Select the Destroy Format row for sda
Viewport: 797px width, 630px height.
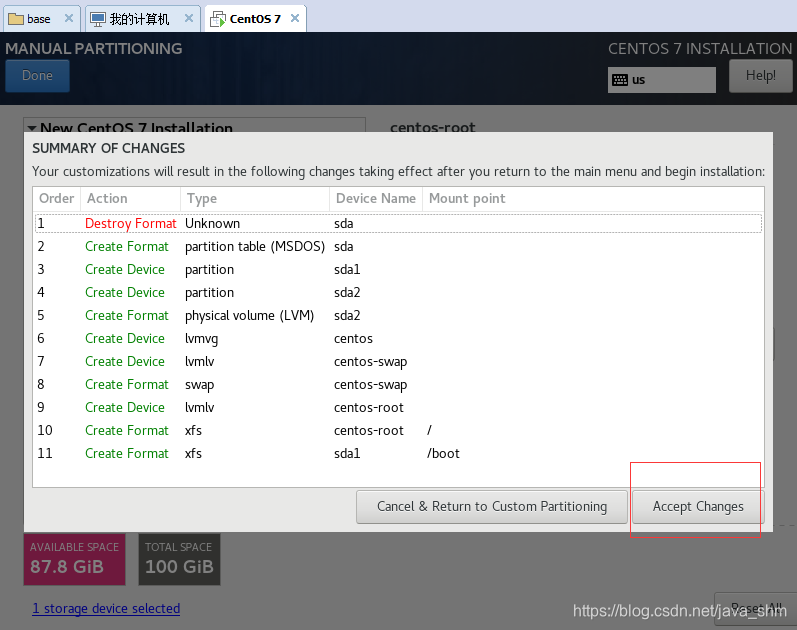tap(398, 224)
